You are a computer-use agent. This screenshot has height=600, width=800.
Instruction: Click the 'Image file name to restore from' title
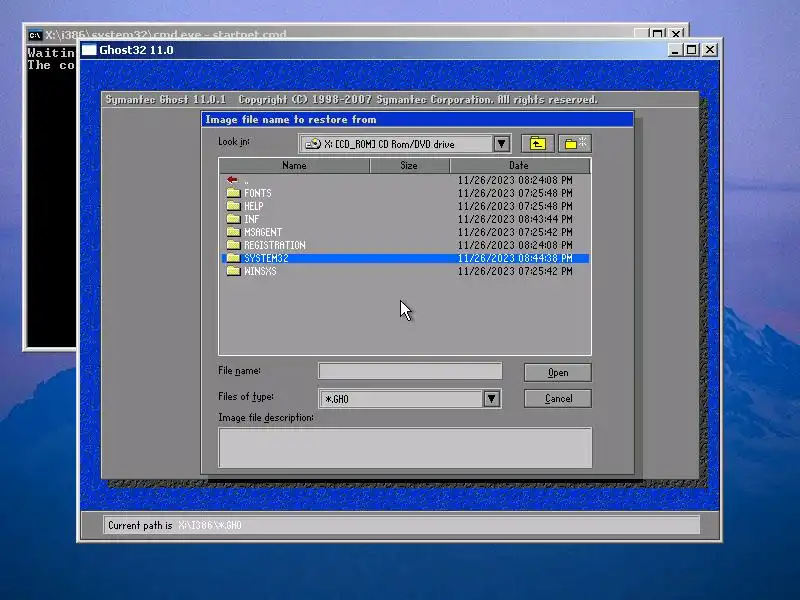pos(291,119)
